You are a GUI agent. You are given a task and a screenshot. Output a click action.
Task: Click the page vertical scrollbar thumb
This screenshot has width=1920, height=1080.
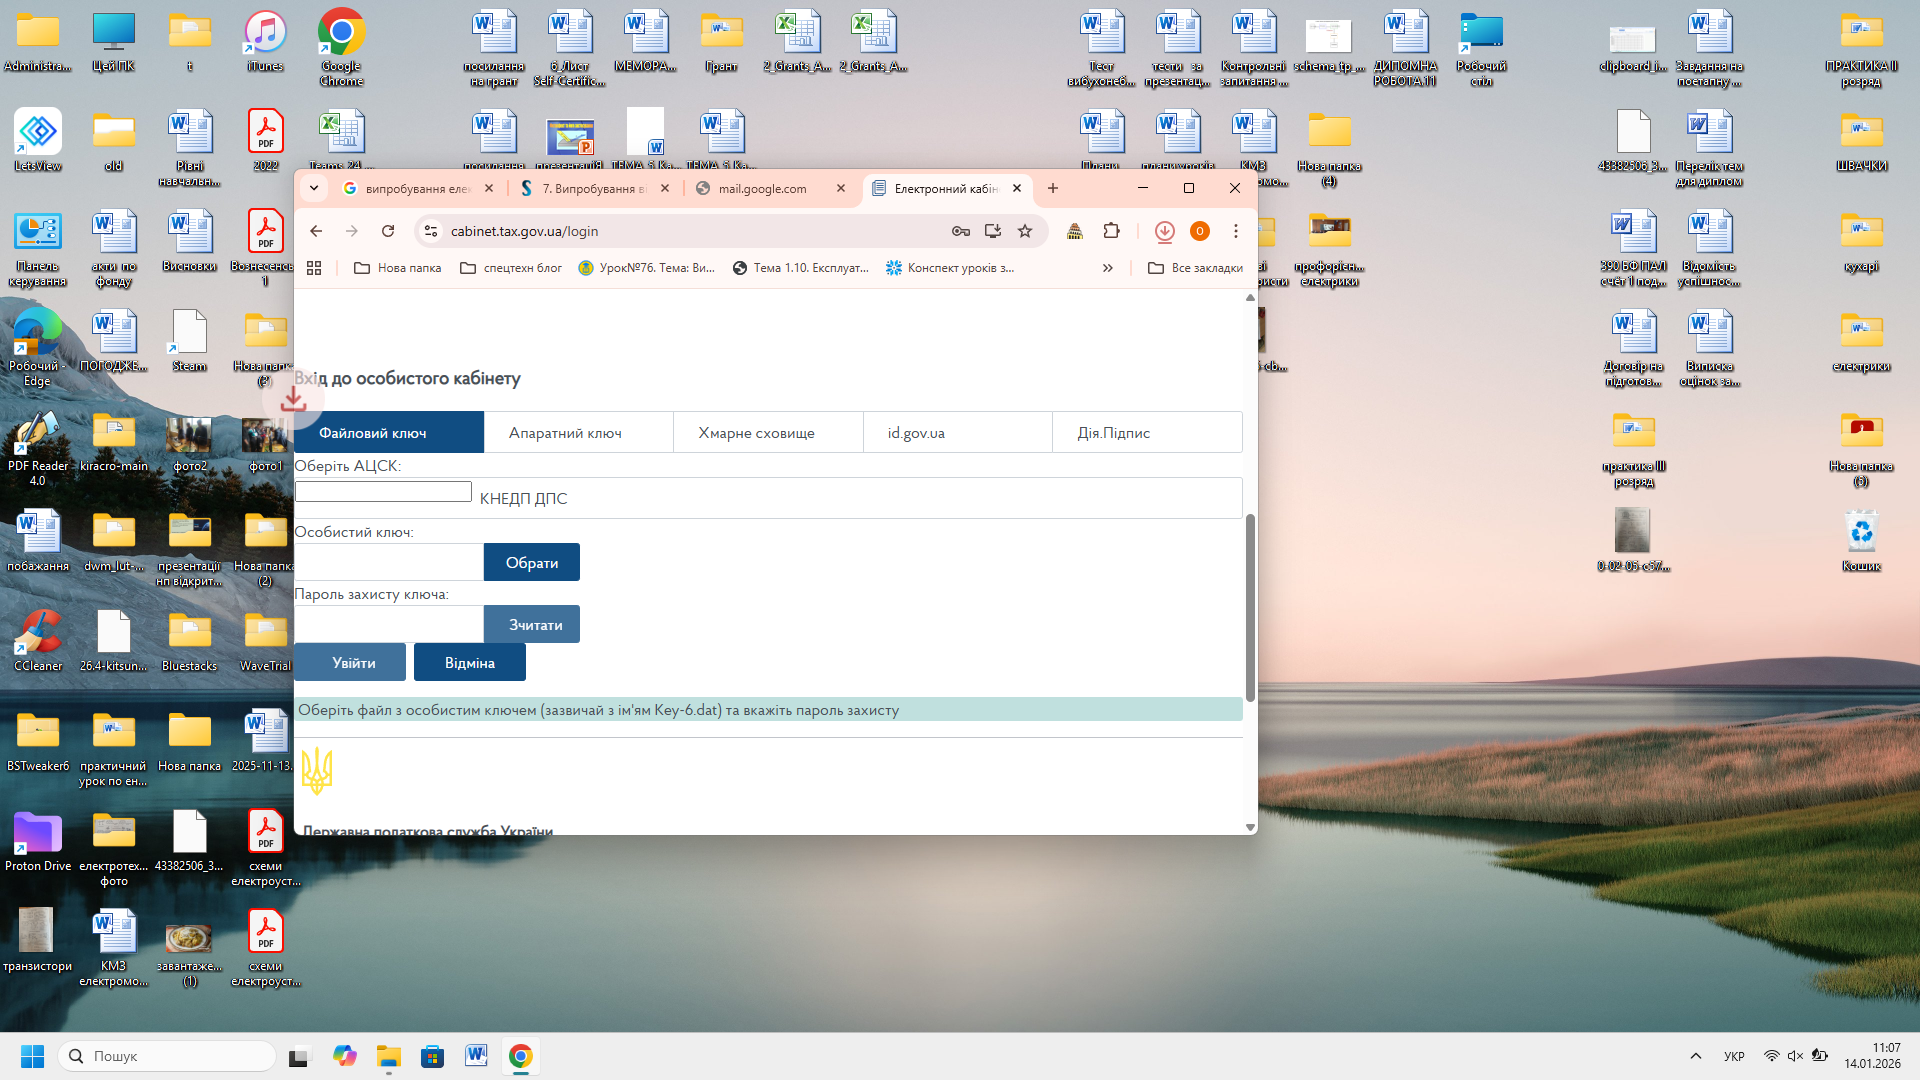tap(1250, 606)
